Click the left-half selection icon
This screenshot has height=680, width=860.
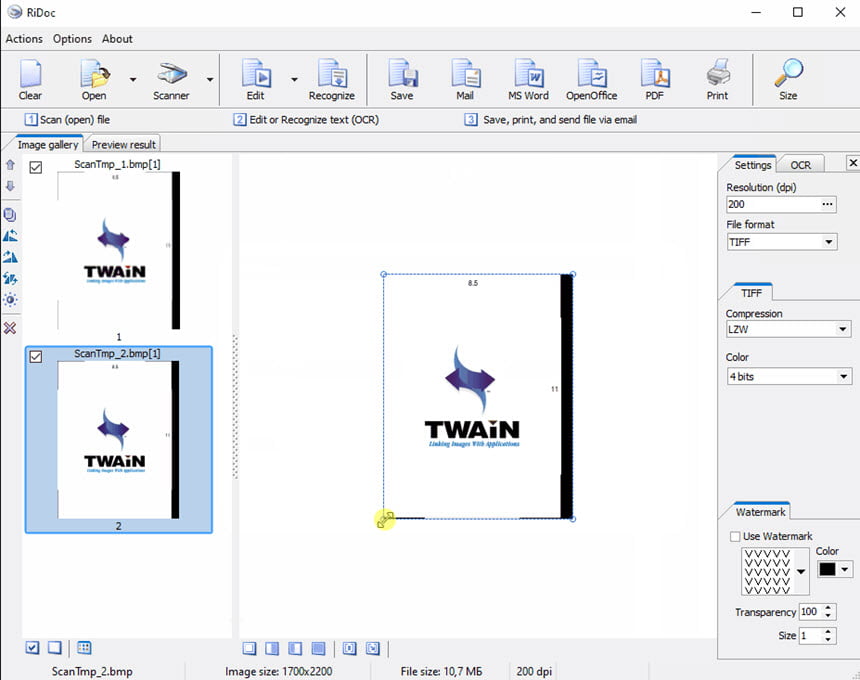click(295, 649)
